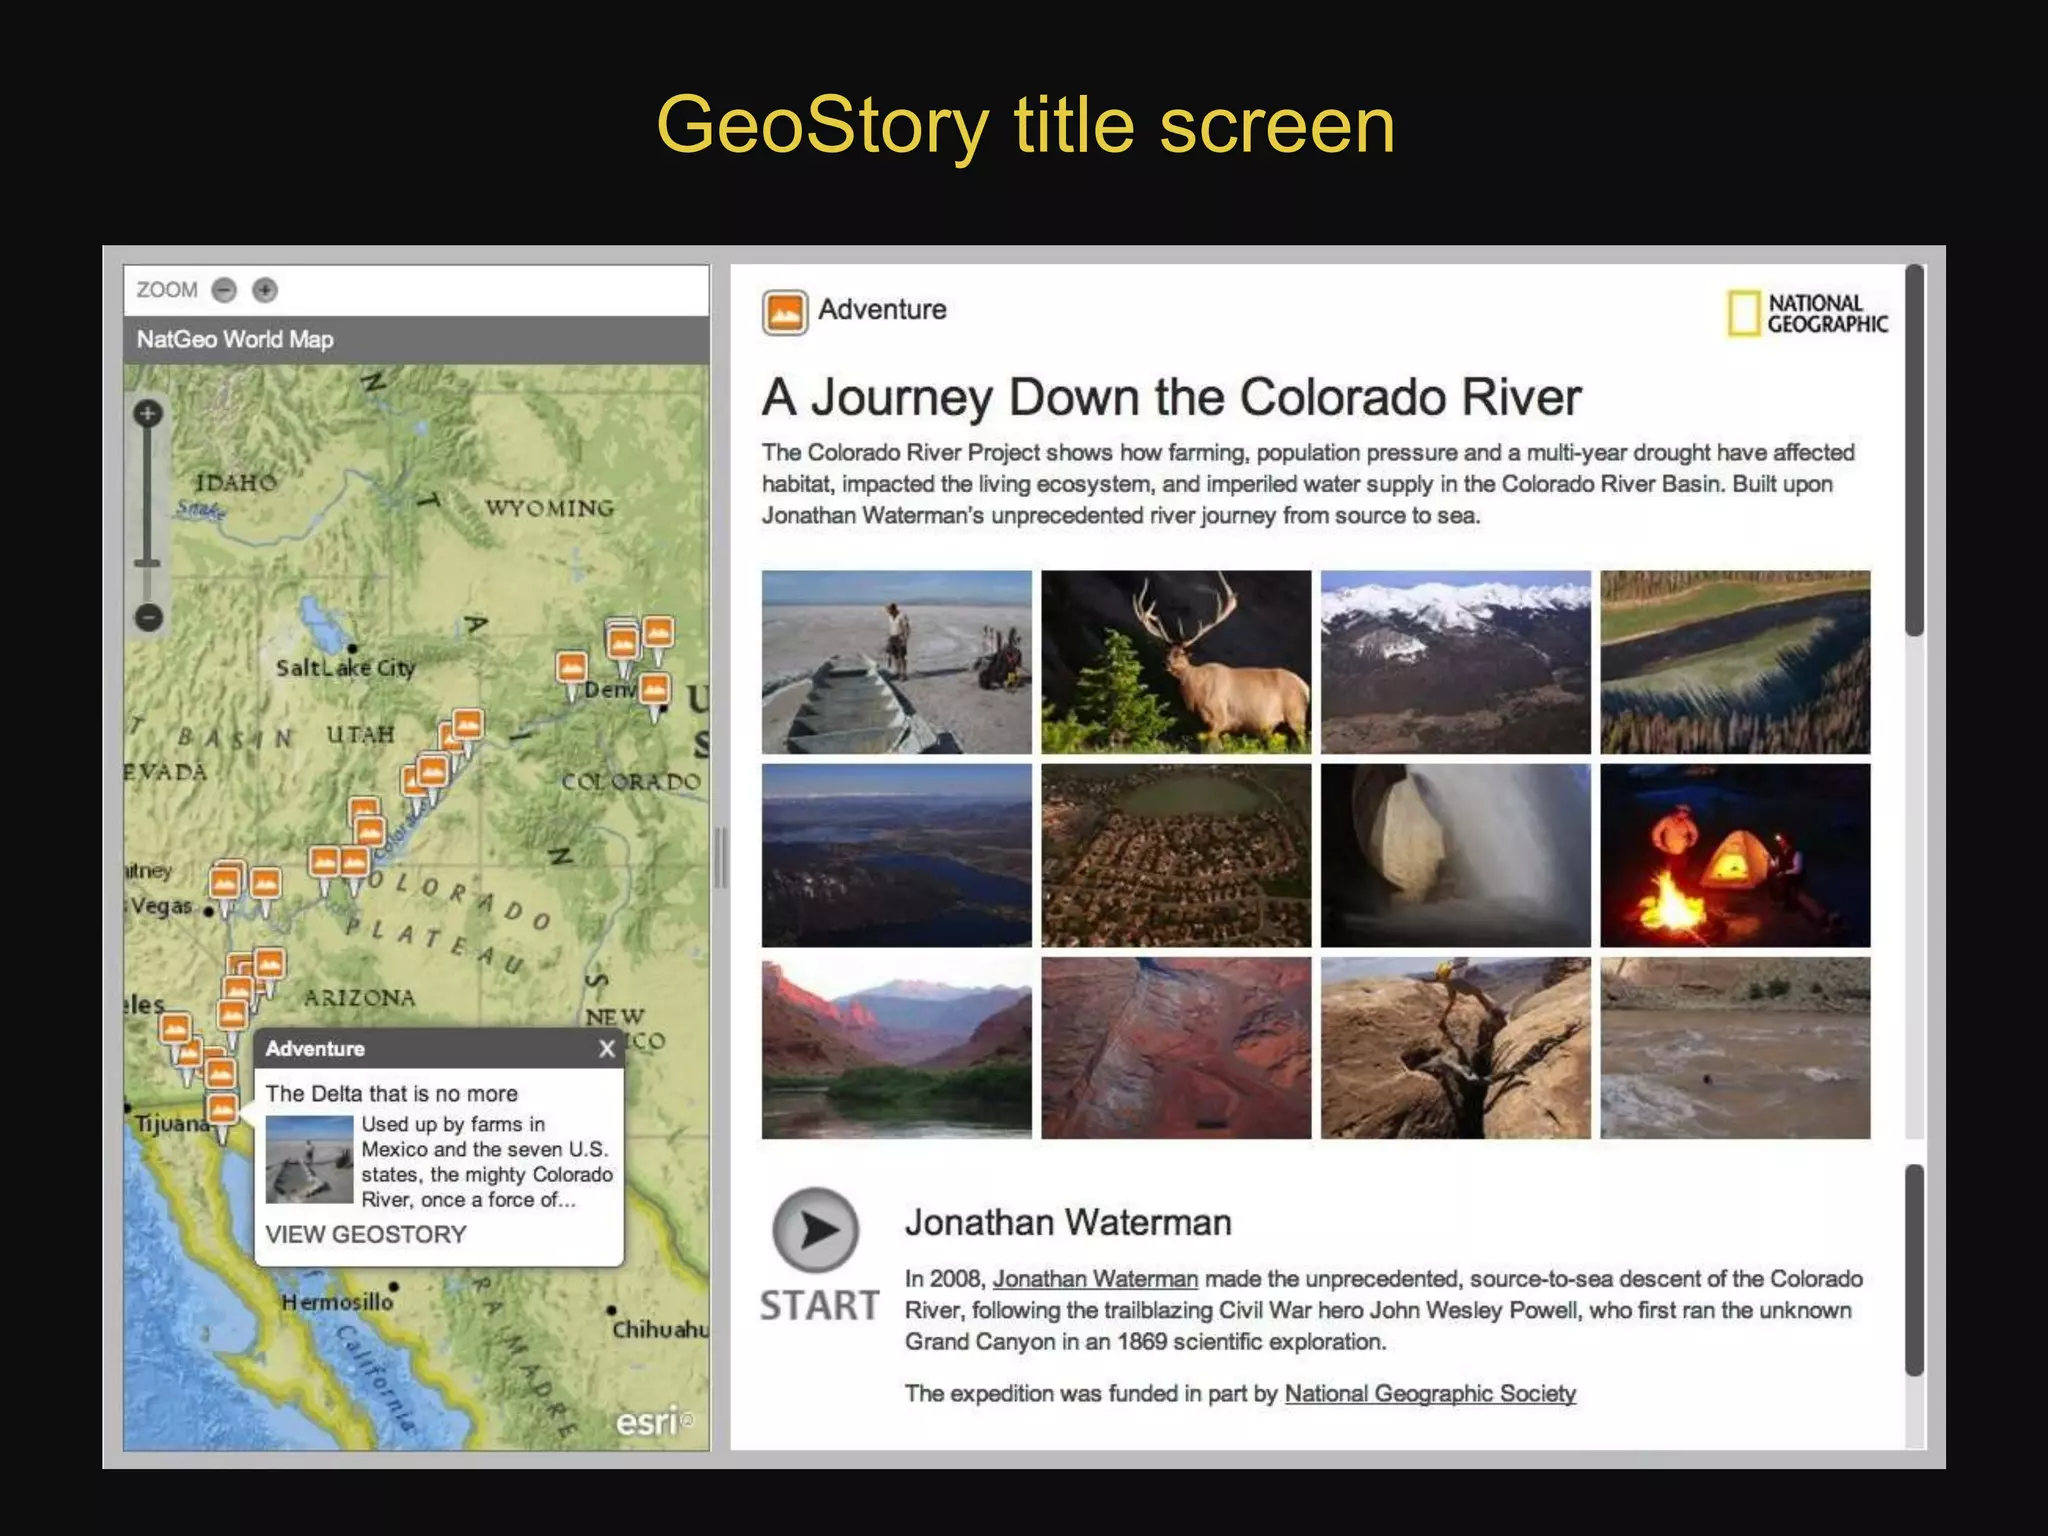
Task: Click the esri logo on the map
Action: coord(654,1421)
